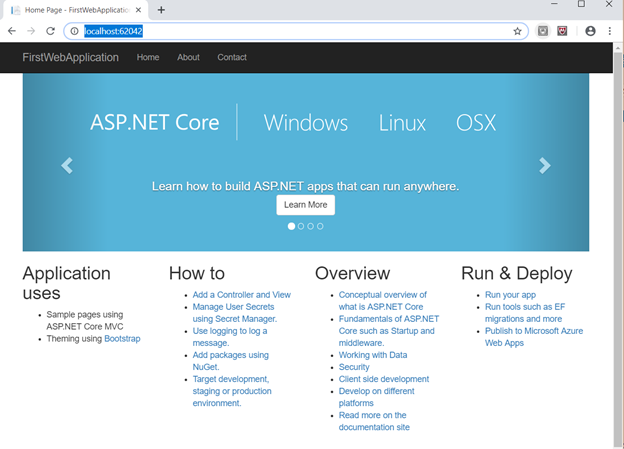This screenshot has height=449, width=624.
Task: Click the How to heading
Action: click(197, 273)
